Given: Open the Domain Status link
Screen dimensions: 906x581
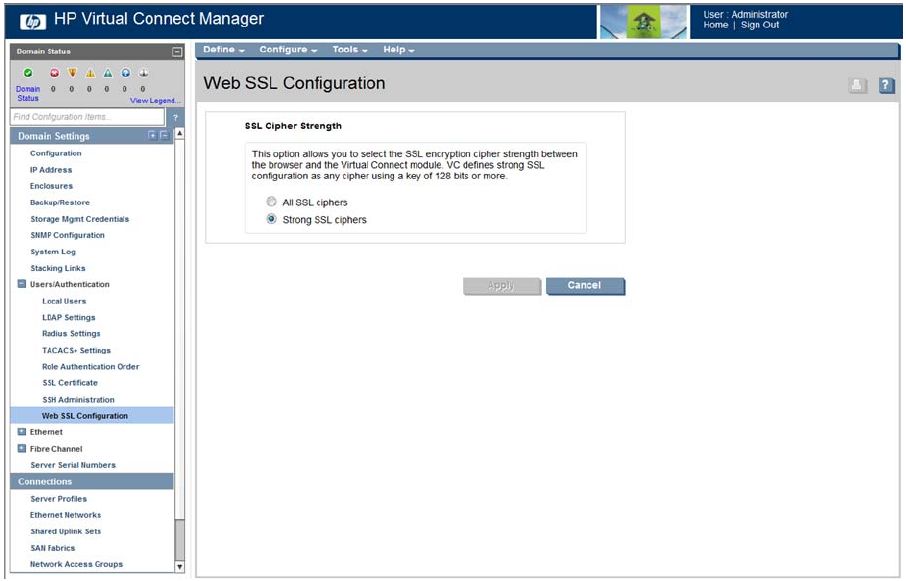Looking at the screenshot, I should point(28,94).
